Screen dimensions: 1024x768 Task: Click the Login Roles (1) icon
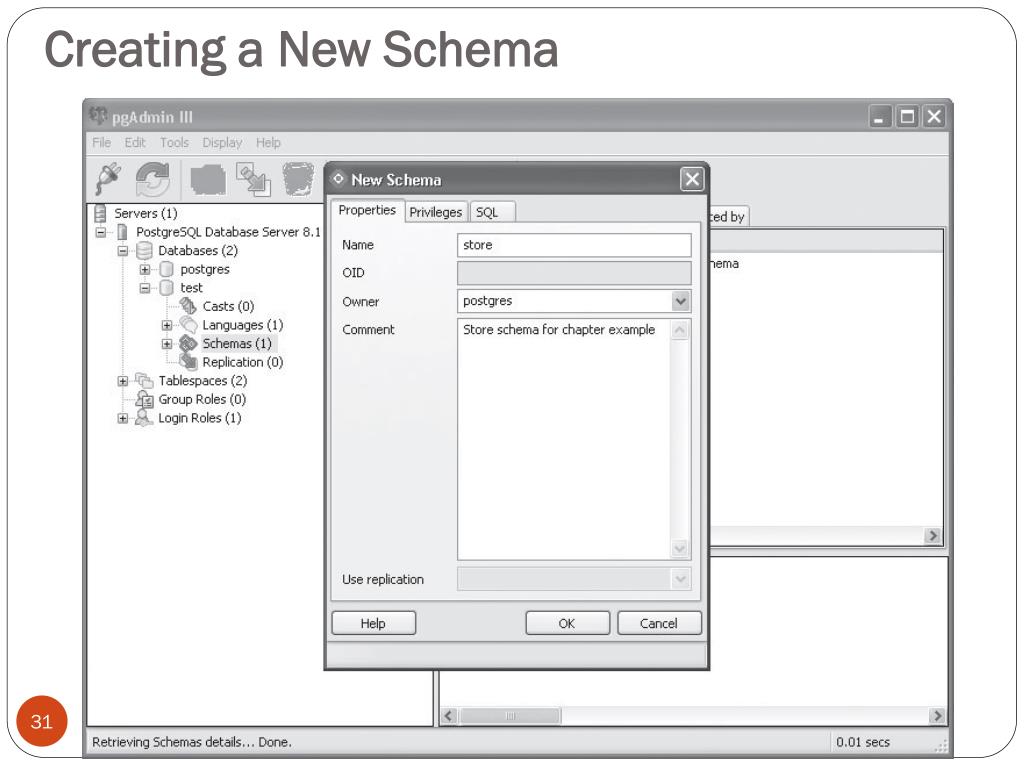[144, 418]
